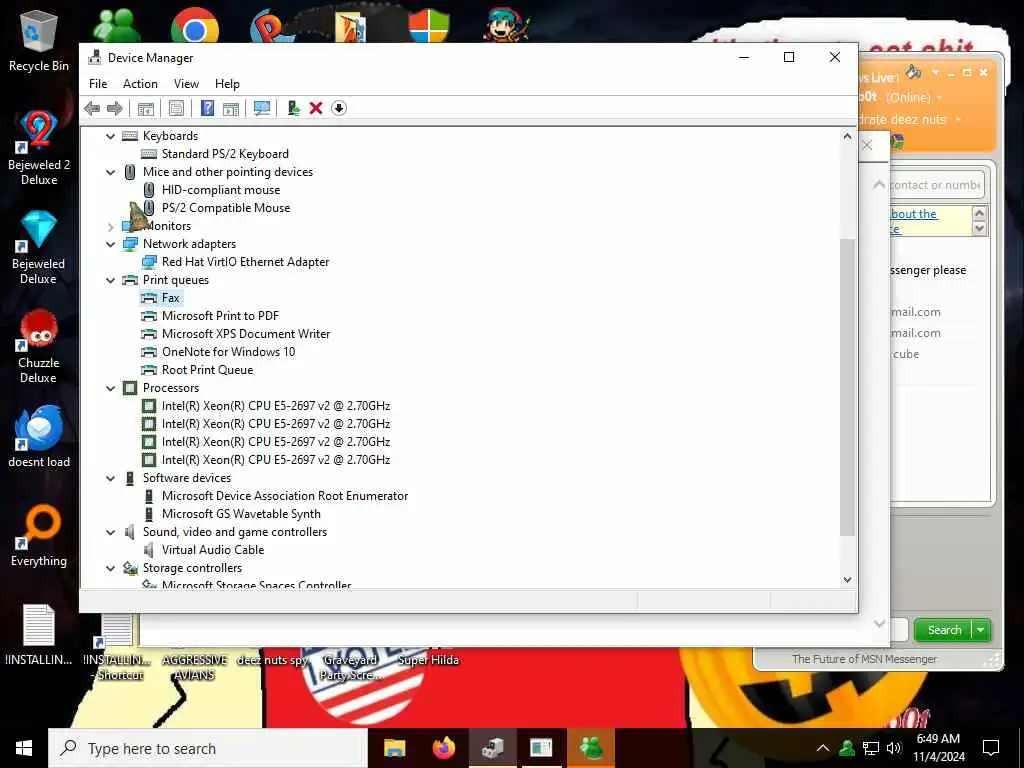The image size is (1024, 768).
Task: Collapse the Network adapters node
Action: (x=110, y=244)
